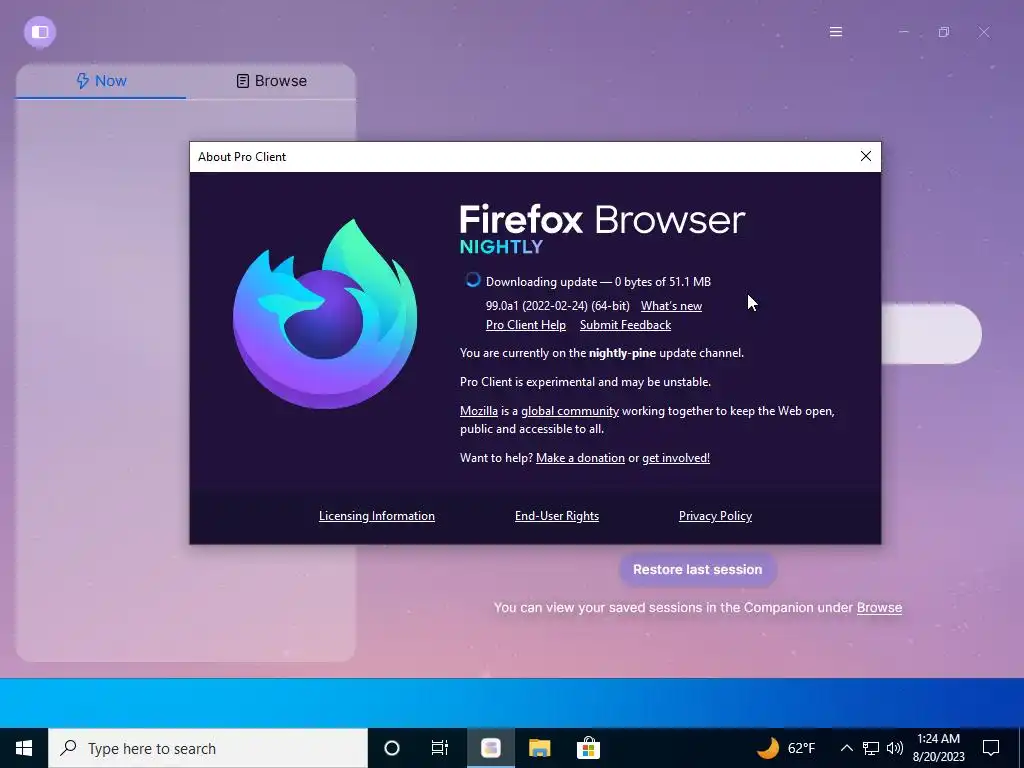Open the hamburger menu in Pro Client
The height and width of the screenshot is (768, 1024).
click(x=835, y=32)
